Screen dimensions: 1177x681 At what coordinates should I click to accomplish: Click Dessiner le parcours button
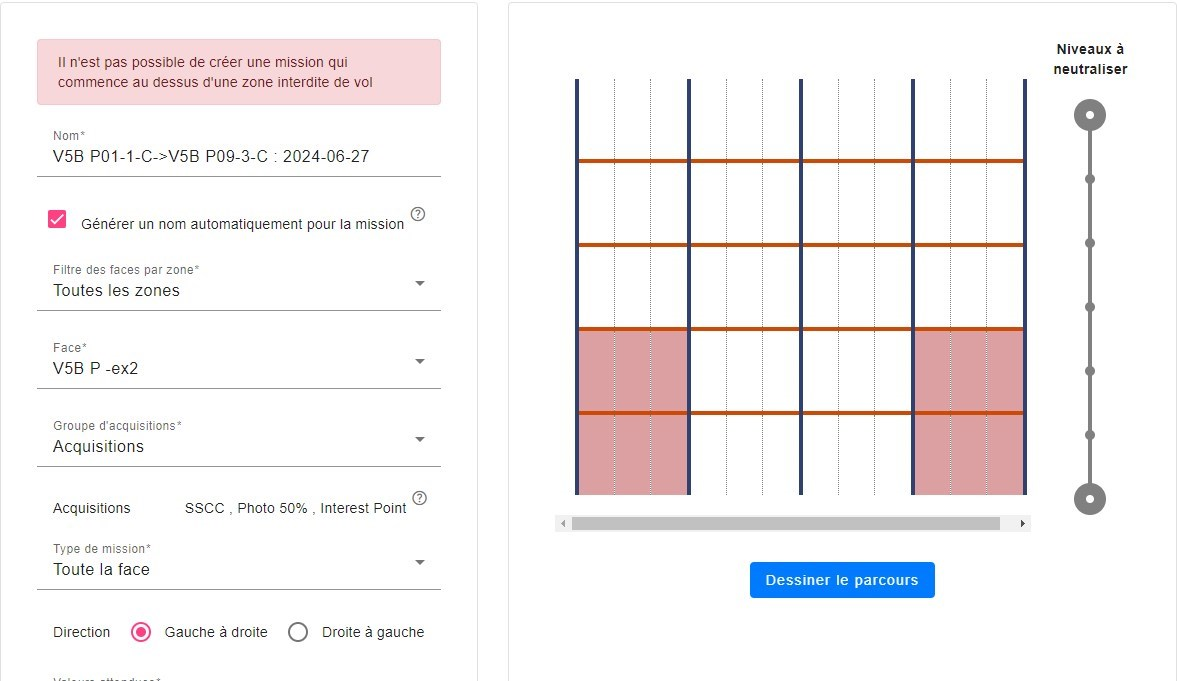842,580
